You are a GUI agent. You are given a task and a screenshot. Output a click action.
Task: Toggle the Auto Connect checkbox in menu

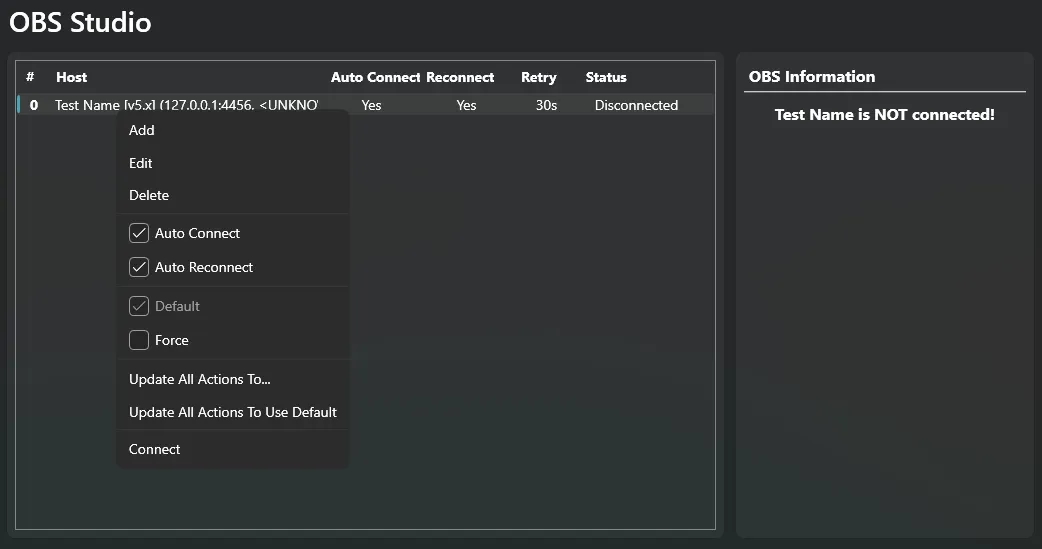pyautogui.click(x=139, y=233)
